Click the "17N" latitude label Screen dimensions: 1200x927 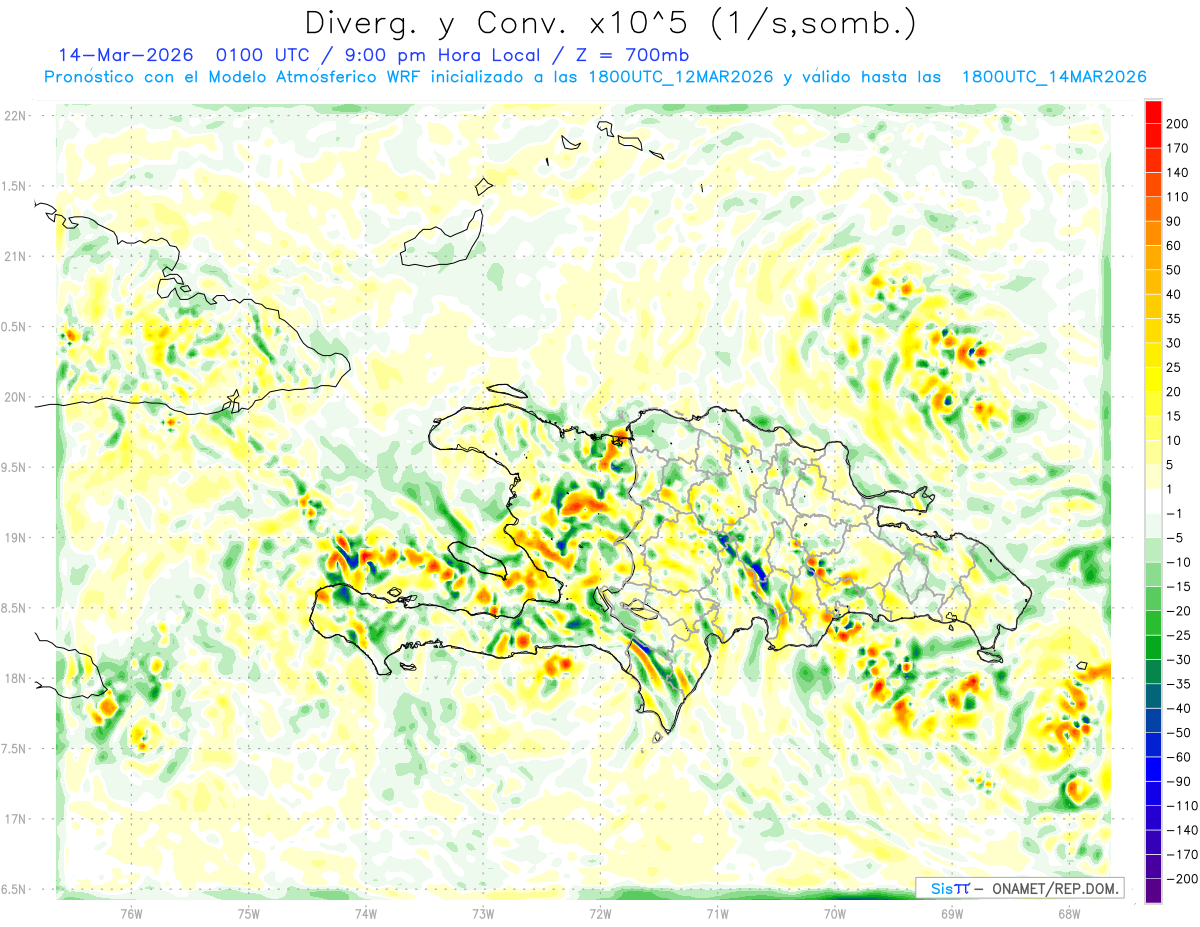pyautogui.click(x=15, y=819)
